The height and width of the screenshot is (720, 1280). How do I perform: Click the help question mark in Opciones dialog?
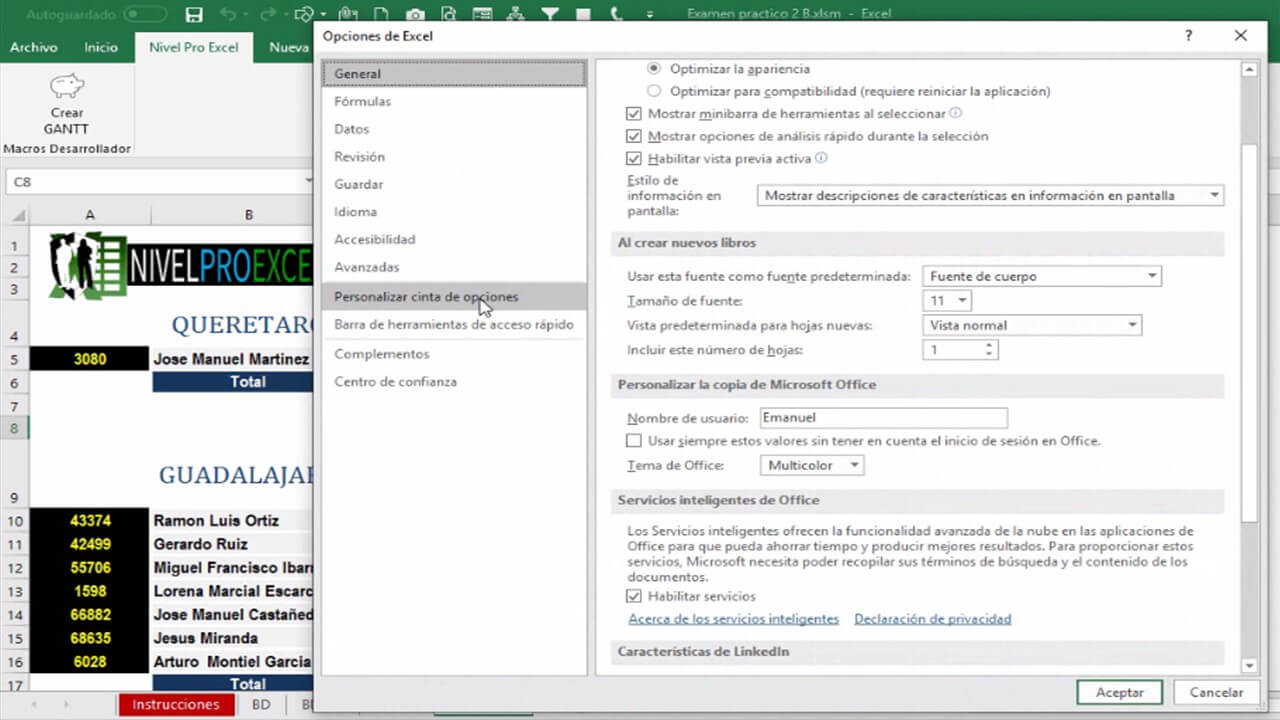(1188, 35)
